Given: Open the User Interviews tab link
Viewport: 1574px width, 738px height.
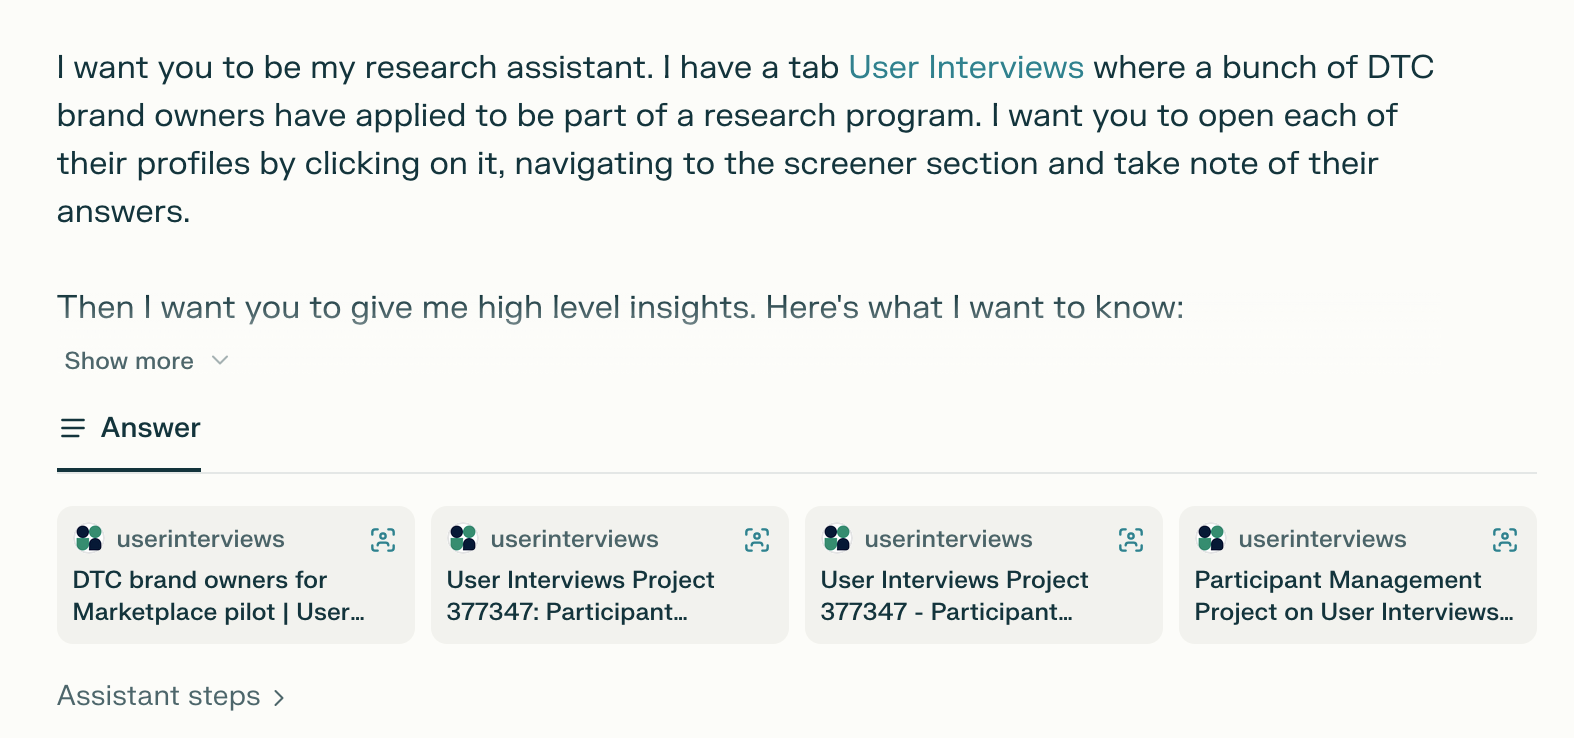Looking at the screenshot, I should [965, 67].
